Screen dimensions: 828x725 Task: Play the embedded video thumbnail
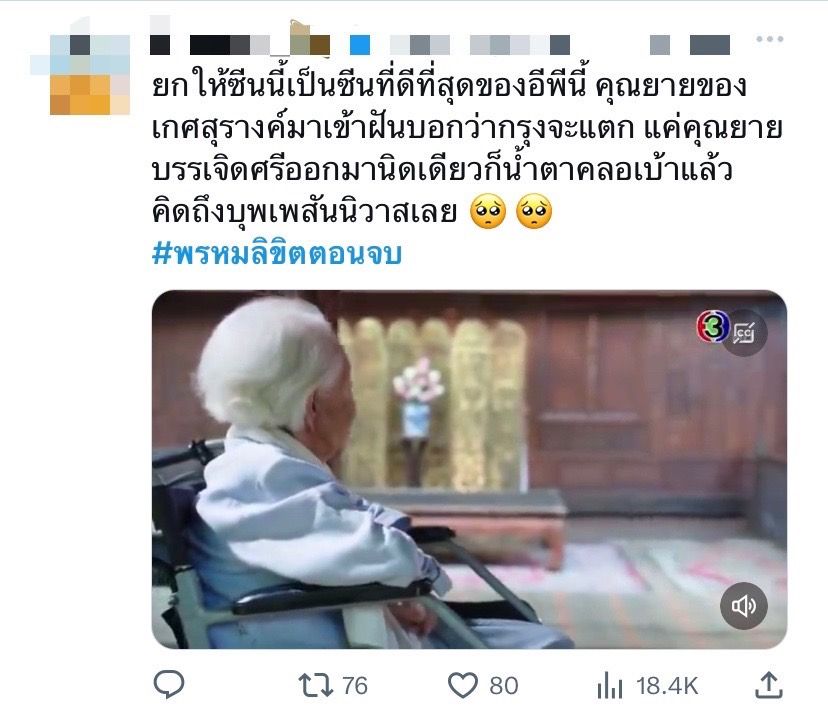pos(469,469)
